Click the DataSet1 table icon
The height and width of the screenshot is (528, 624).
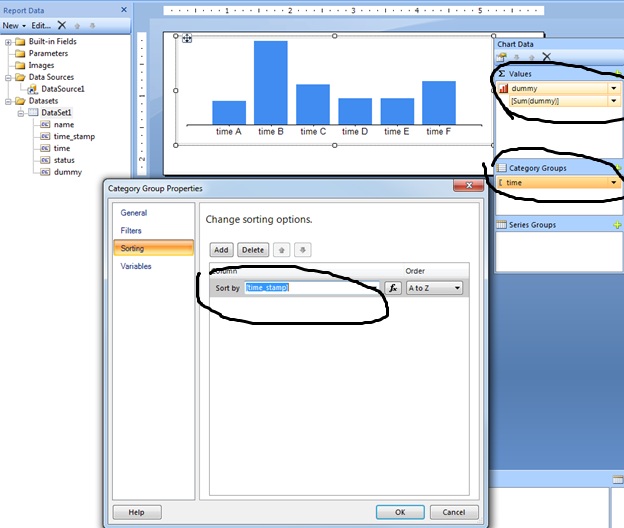tap(33, 113)
